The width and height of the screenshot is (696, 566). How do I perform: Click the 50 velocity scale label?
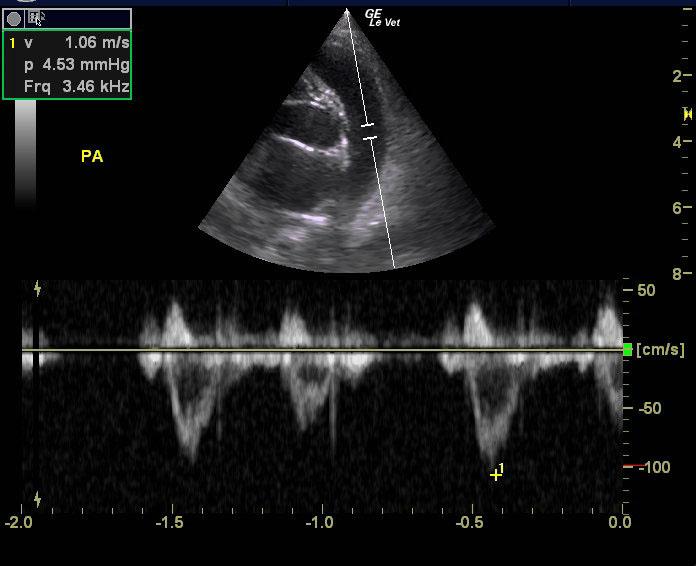tap(646, 290)
